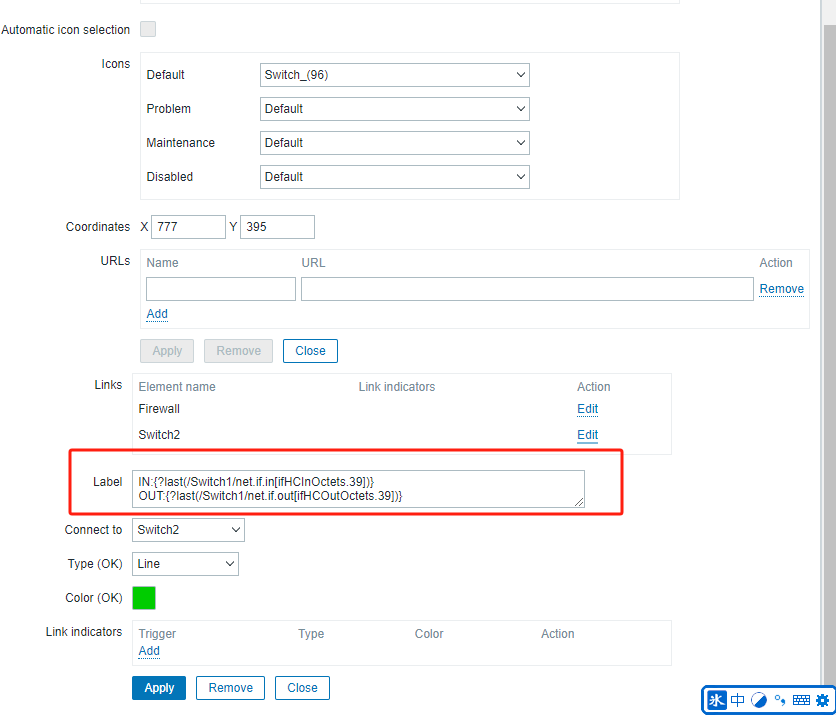Open the Disabled icon dropdown

point(395,176)
